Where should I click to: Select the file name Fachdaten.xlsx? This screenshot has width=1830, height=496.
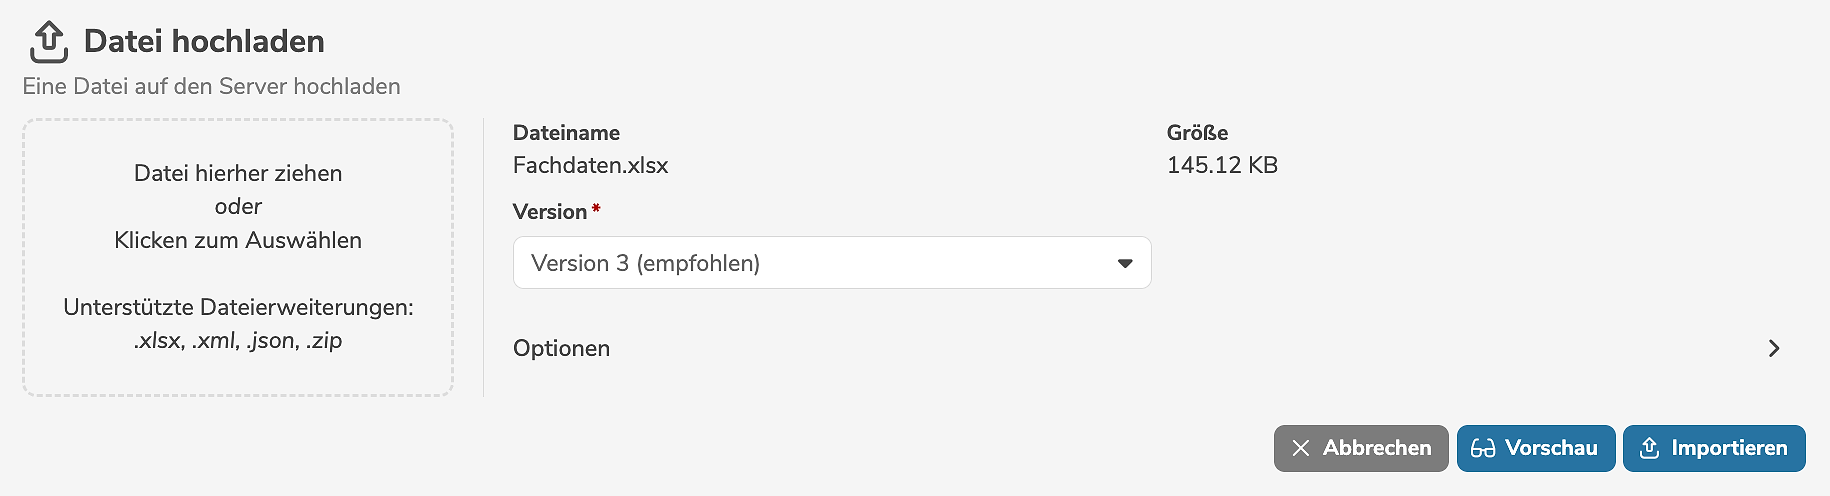coord(590,165)
